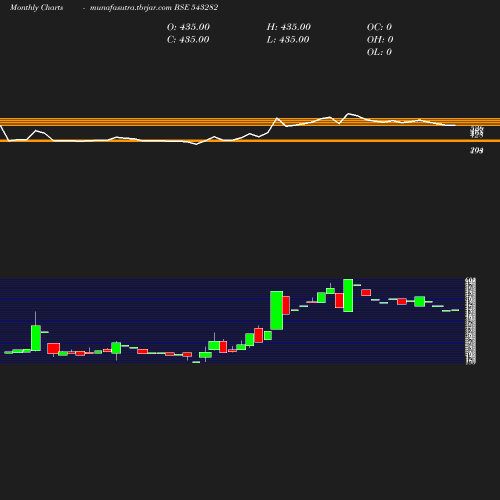Click the munafasutra.tbrjar.com BSE source label

pyautogui.click(x=154, y=8)
